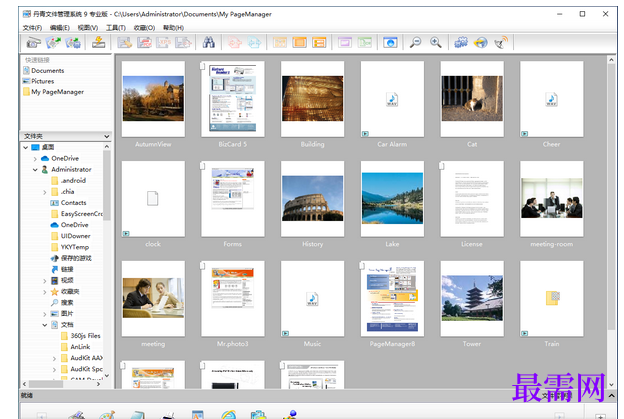Switch to thumbnail grid view icon
Screen dimensions: 624x419
(x=280, y=42)
